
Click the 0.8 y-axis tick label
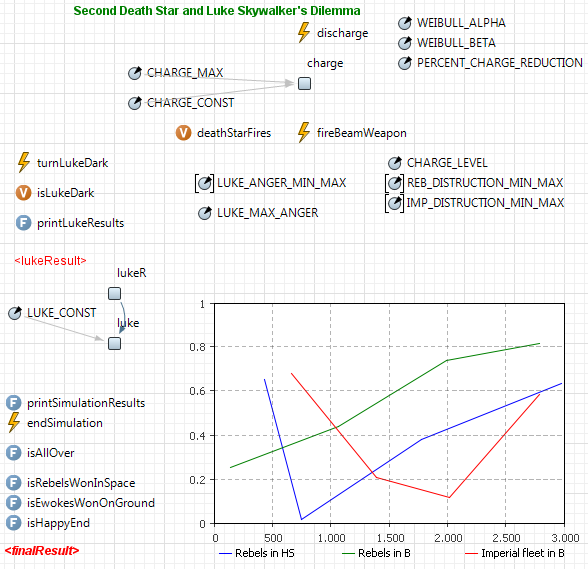pyautogui.click(x=197, y=347)
